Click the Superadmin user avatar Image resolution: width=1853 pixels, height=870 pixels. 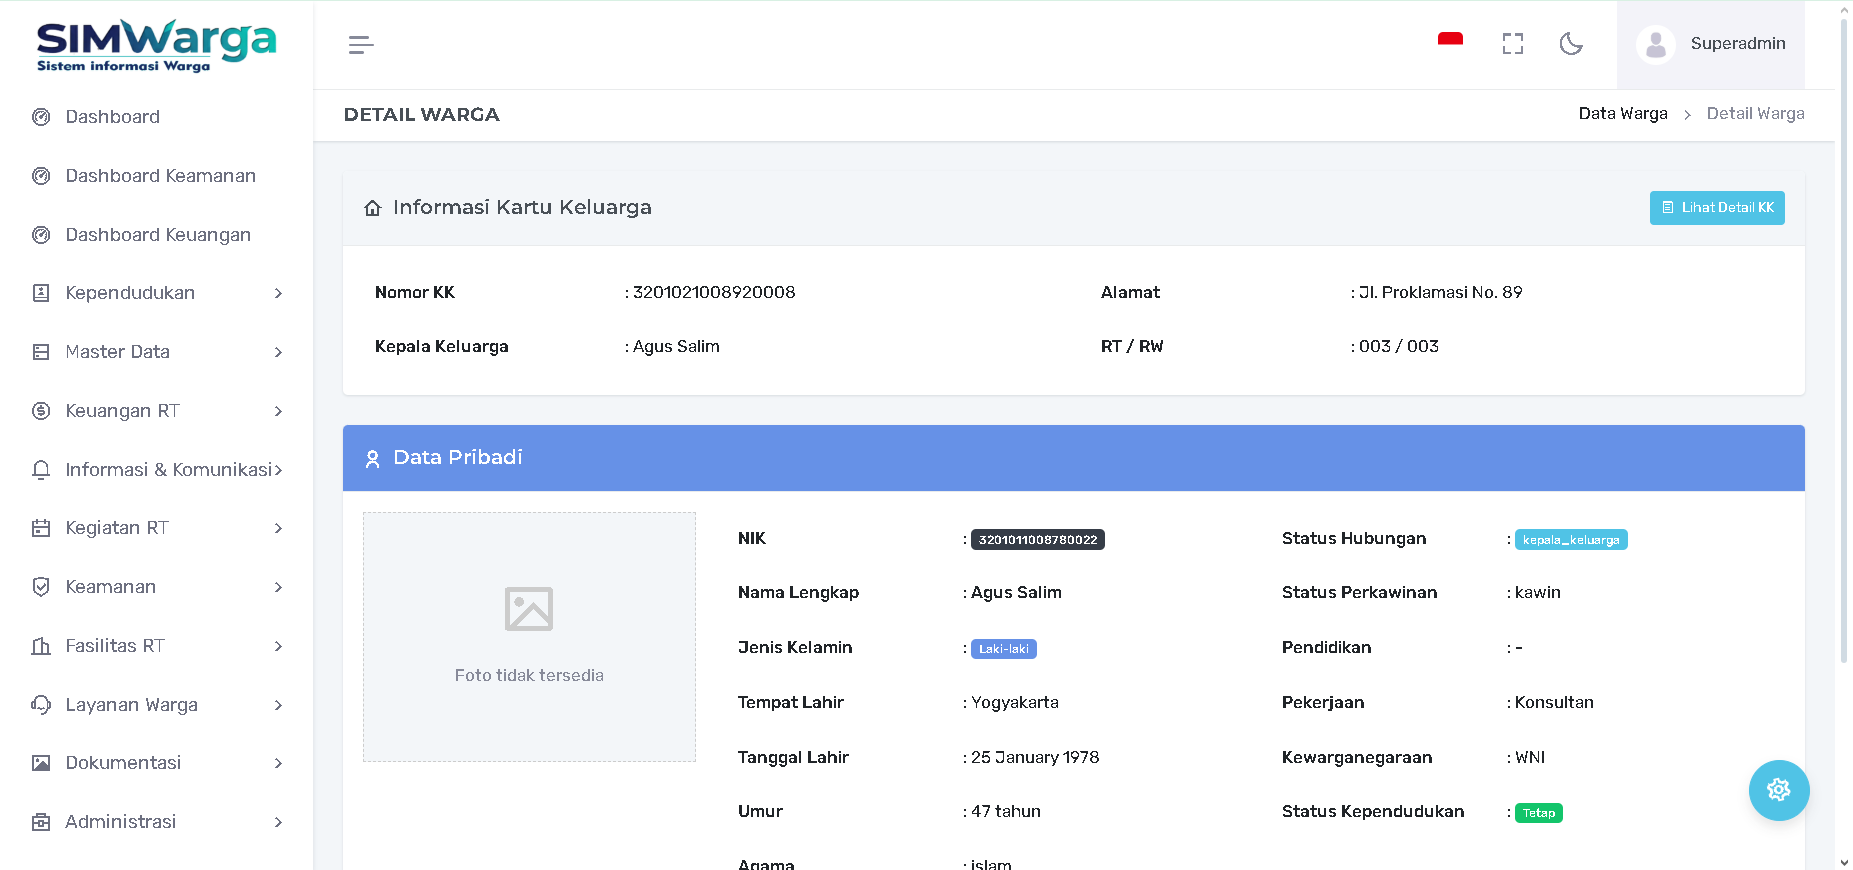tap(1656, 45)
